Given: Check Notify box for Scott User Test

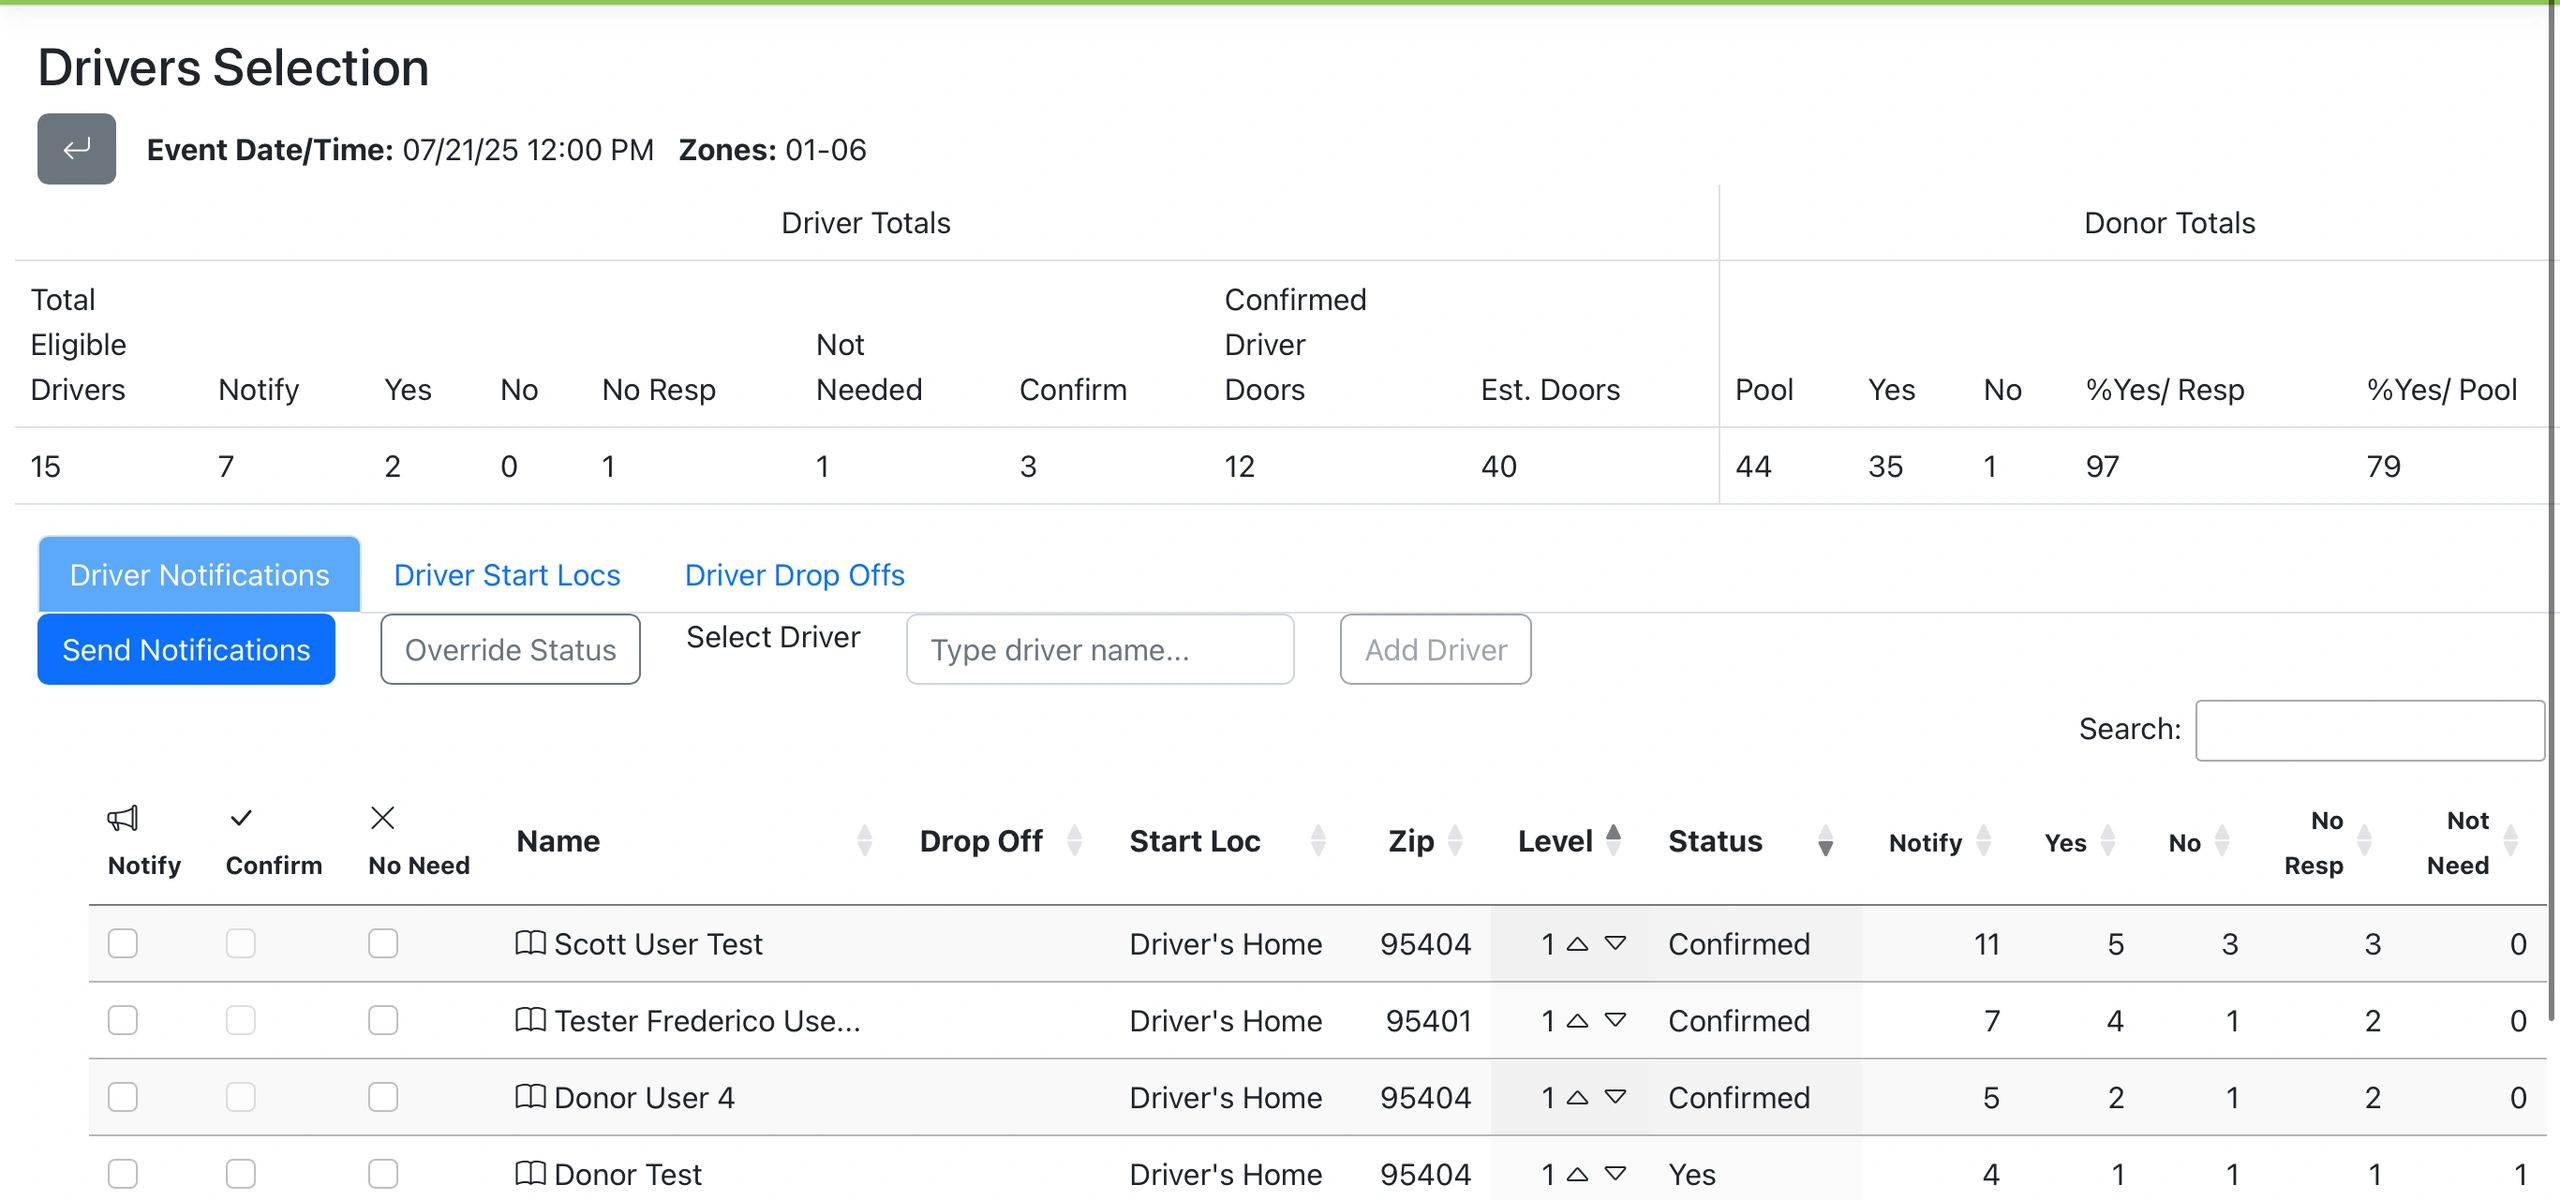Looking at the screenshot, I should (x=123, y=943).
